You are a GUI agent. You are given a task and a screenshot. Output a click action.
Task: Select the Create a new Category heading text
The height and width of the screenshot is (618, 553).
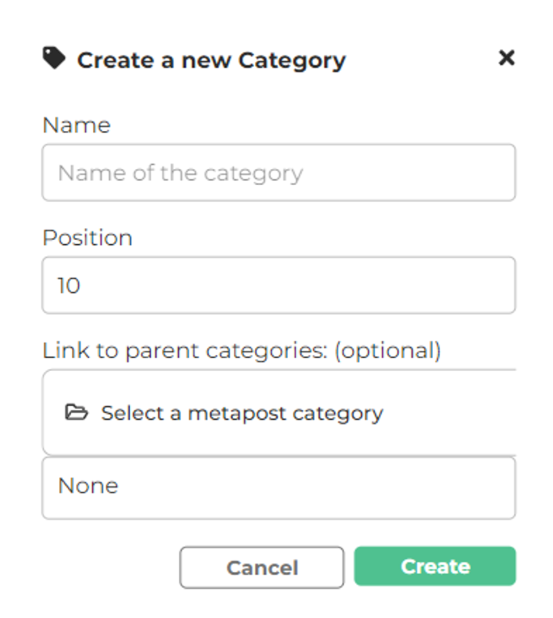(x=211, y=60)
